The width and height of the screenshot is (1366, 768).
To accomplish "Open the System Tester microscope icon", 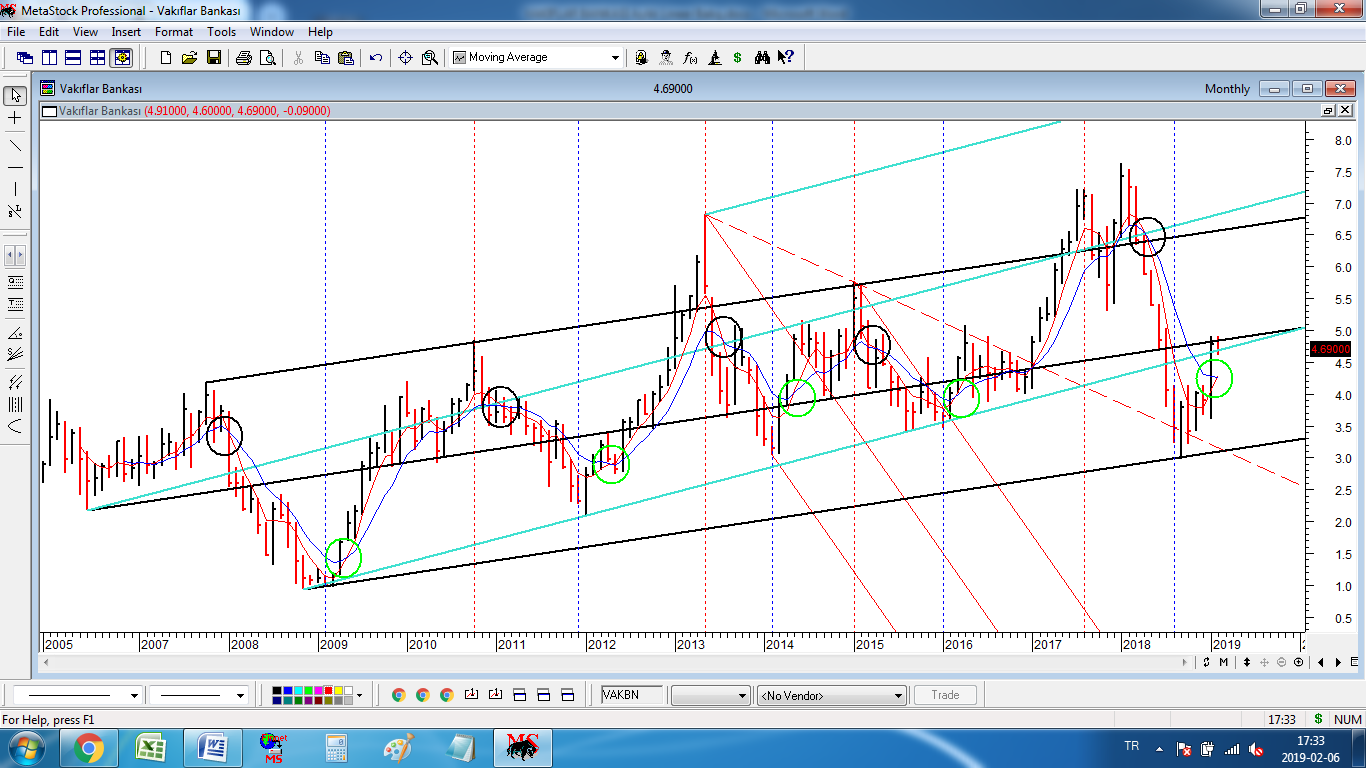I will pos(714,57).
